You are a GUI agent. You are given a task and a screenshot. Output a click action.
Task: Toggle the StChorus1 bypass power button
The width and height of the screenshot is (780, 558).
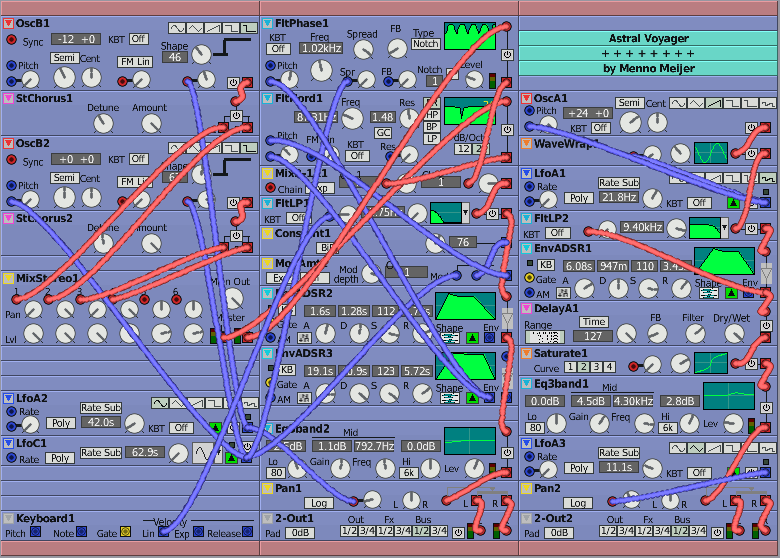[236, 116]
